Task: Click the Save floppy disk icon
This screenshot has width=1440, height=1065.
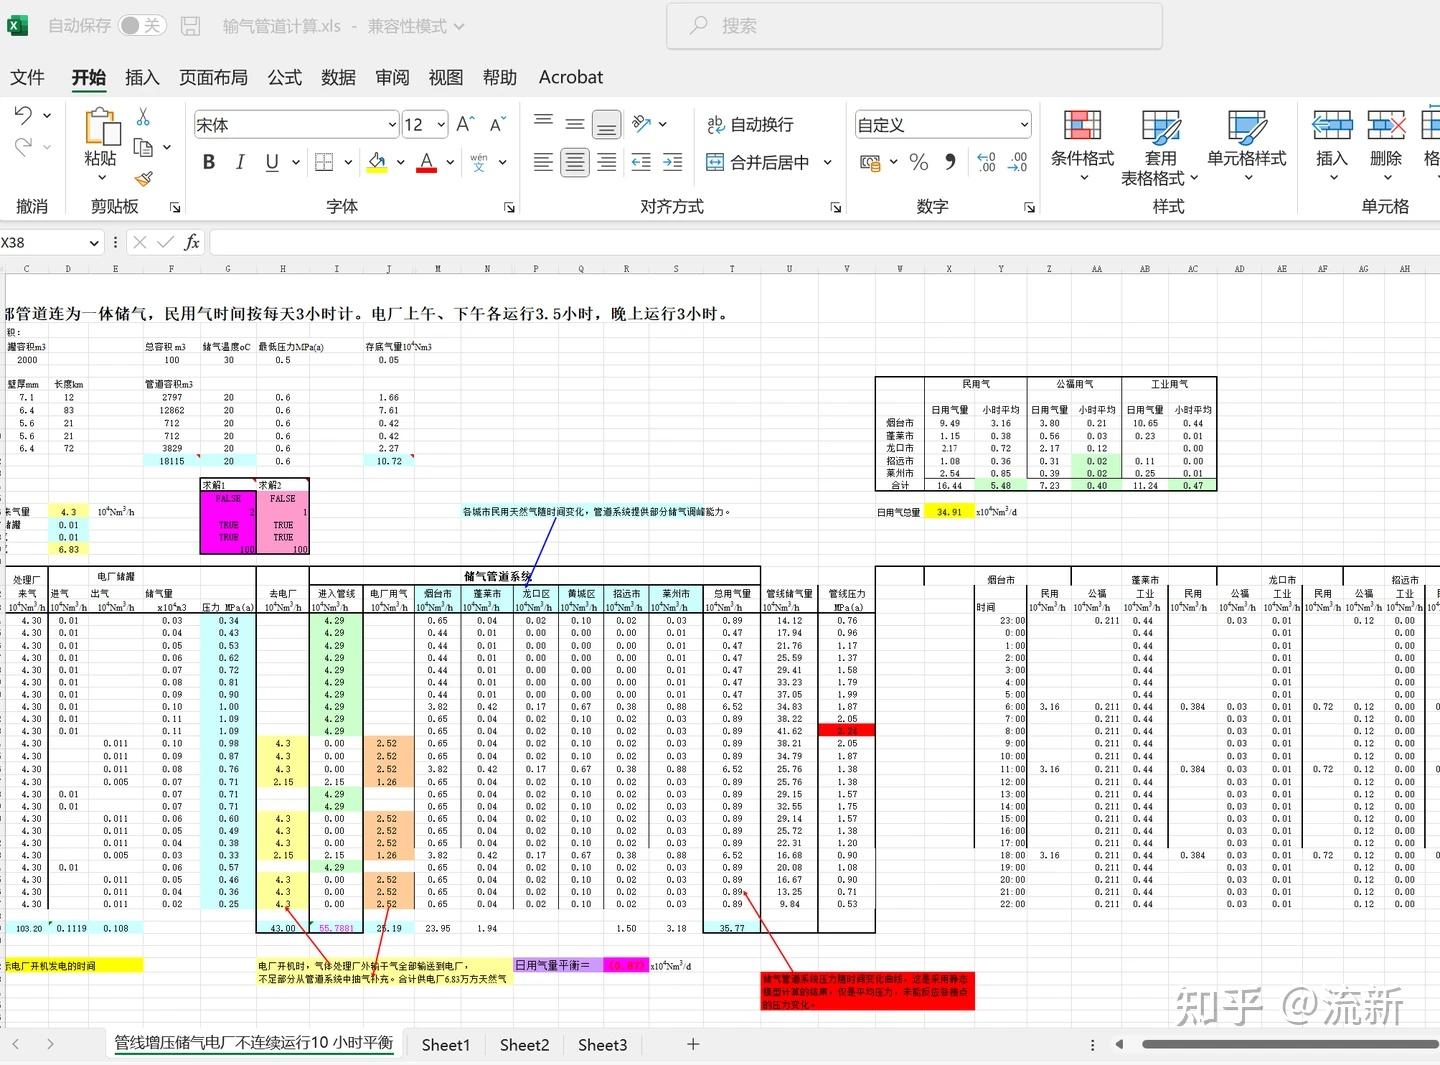Action: tap(191, 26)
